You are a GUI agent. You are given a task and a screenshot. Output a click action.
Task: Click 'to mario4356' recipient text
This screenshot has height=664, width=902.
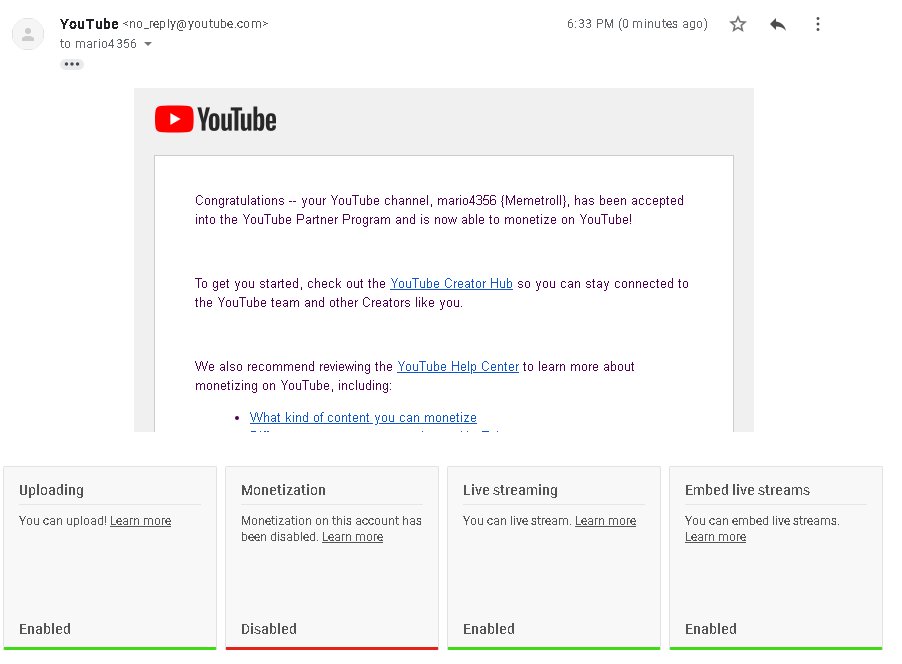point(98,44)
